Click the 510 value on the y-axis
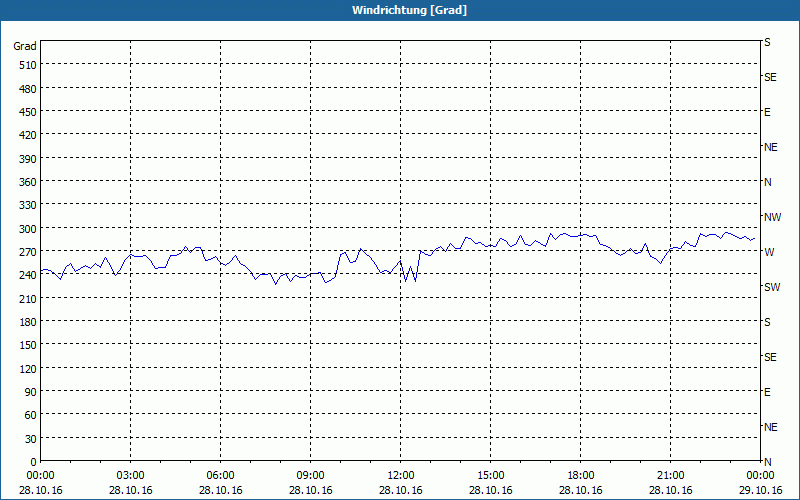The image size is (800, 500). [x=28, y=65]
